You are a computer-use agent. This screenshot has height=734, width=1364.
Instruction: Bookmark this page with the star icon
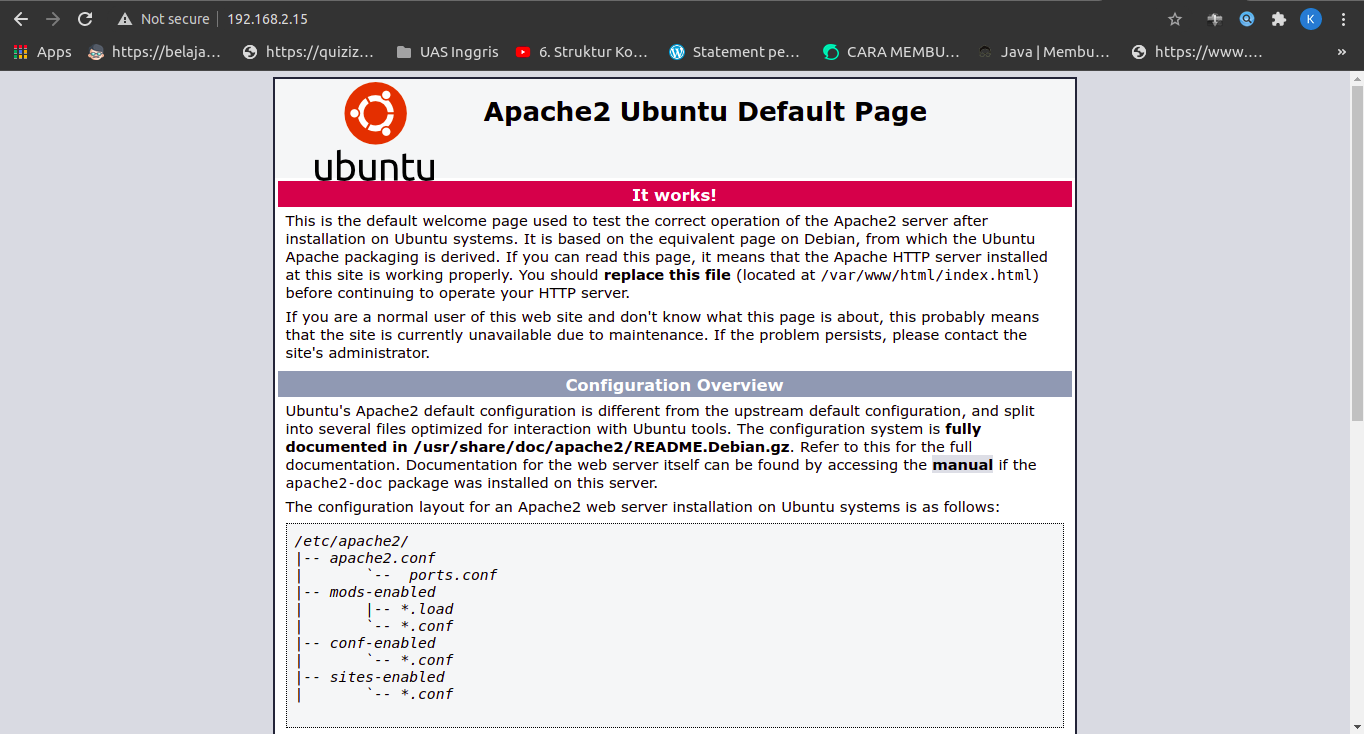(x=1175, y=19)
